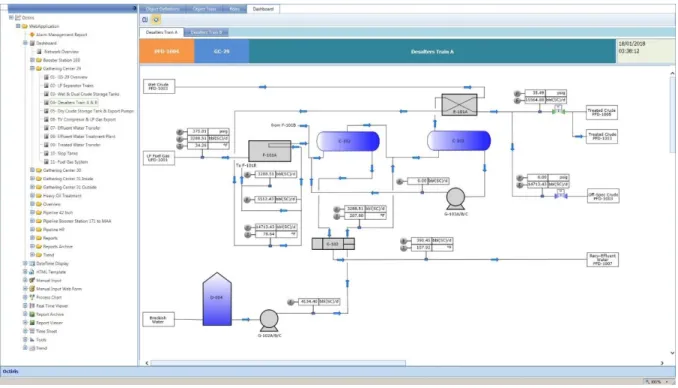Click the C-102 desalter vessel
678x388 pixels.
(x=348, y=141)
